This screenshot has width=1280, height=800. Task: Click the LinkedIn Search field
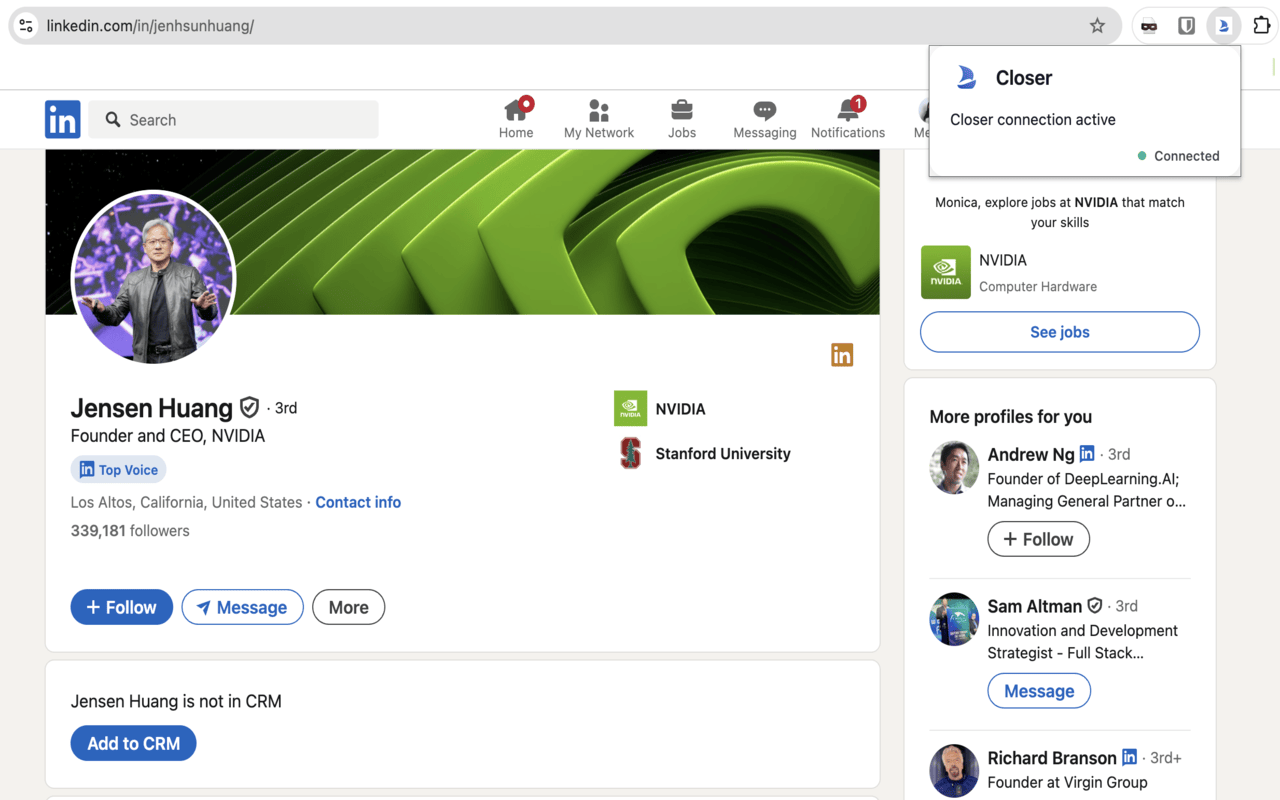(x=234, y=119)
